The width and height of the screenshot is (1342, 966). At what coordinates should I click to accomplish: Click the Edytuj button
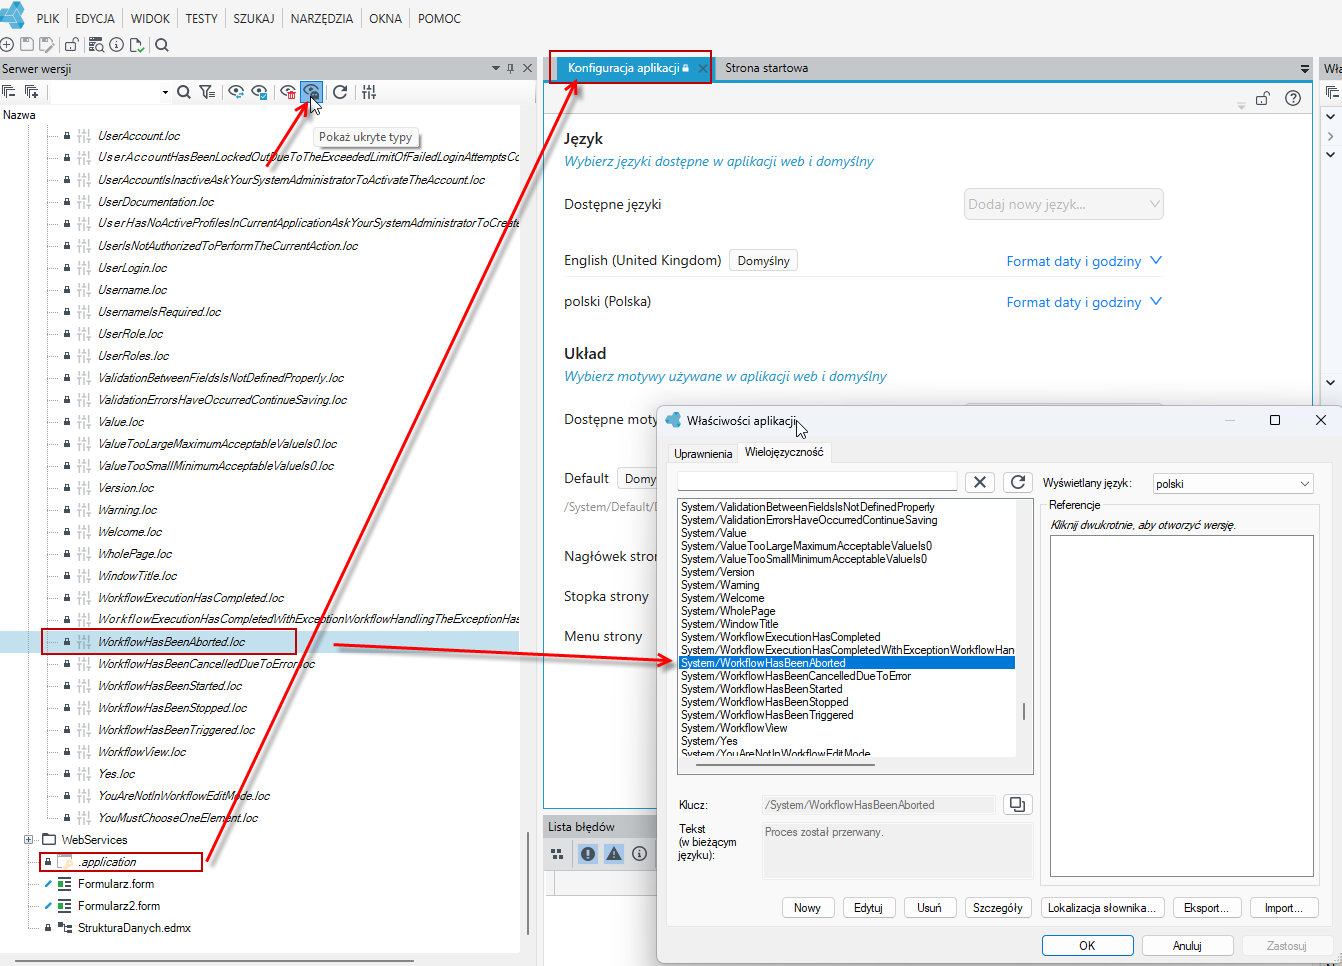click(868, 908)
